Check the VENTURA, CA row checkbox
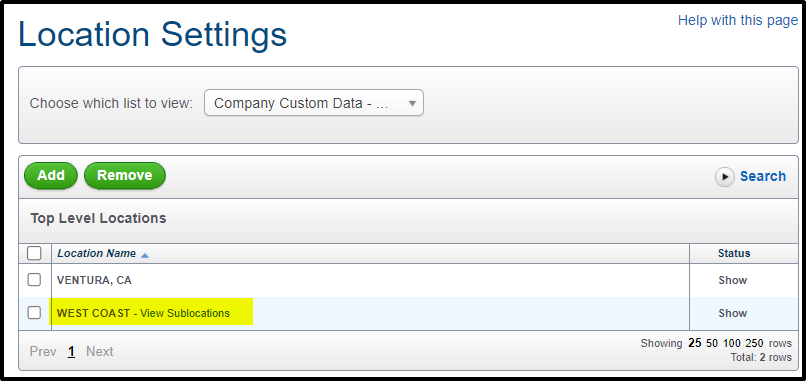Screen dimensions: 806x381 click(34, 280)
